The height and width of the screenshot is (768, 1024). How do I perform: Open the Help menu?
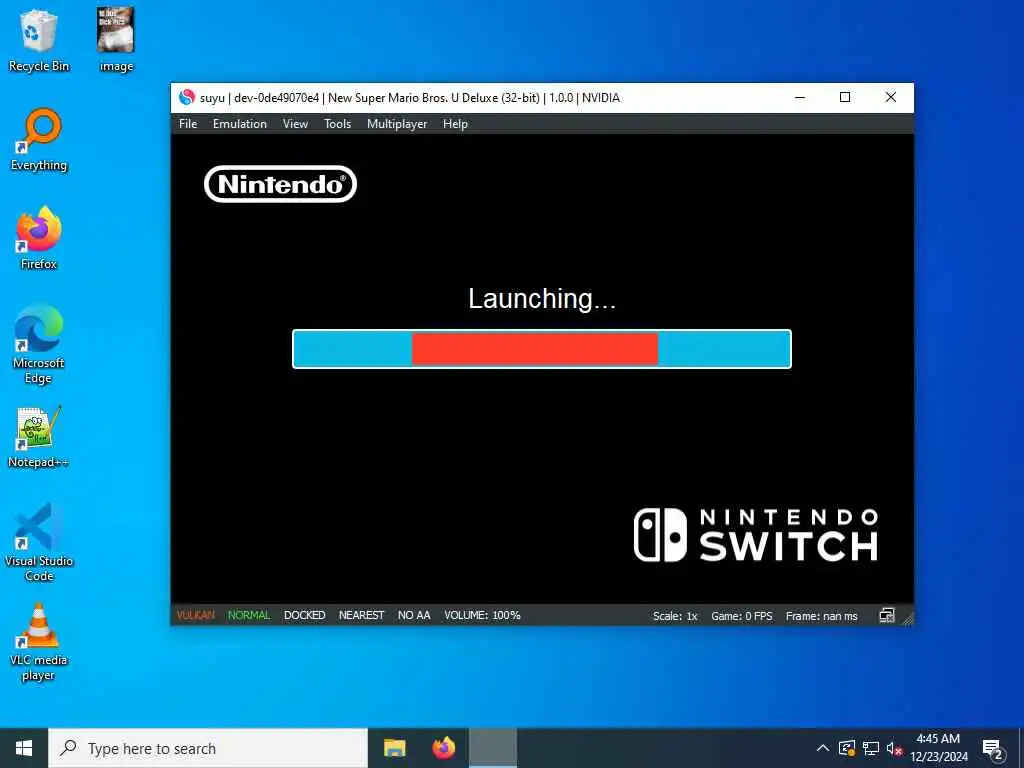455,123
